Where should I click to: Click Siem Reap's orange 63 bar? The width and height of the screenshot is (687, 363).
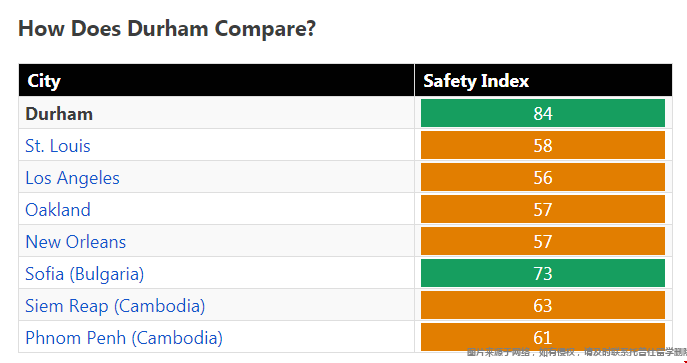543,305
